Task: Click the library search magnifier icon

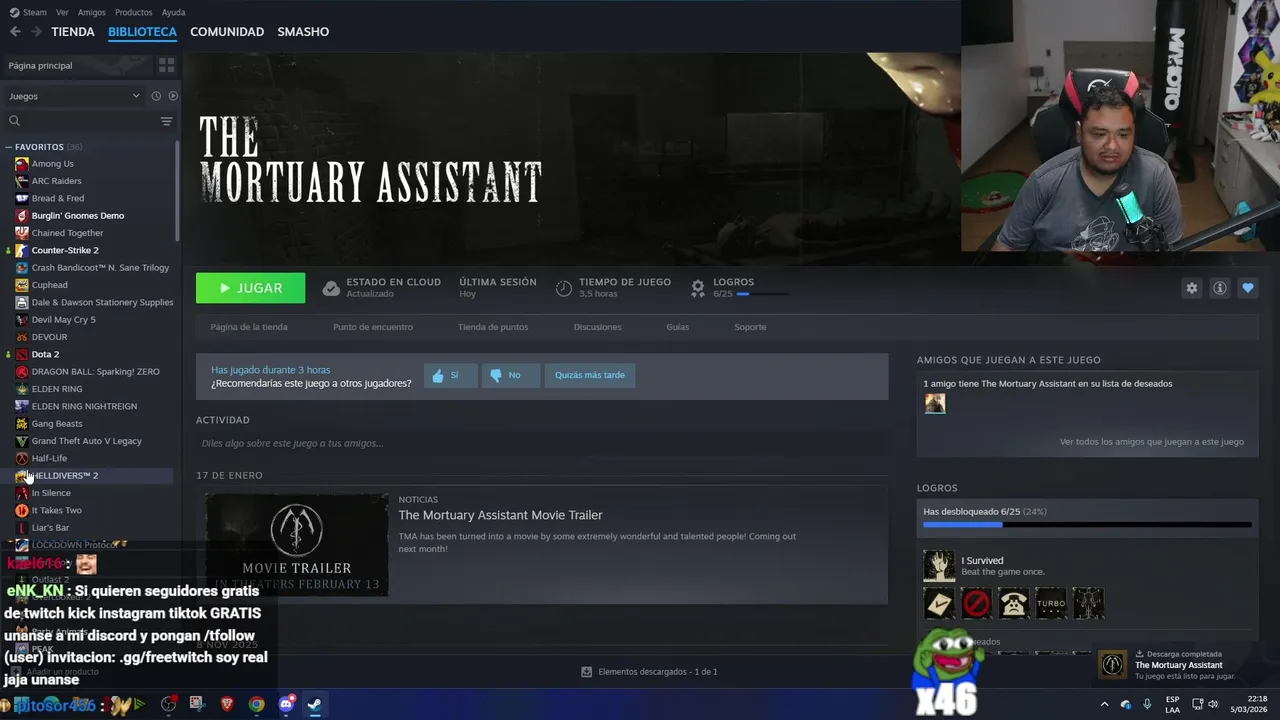Action: [14, 121]
